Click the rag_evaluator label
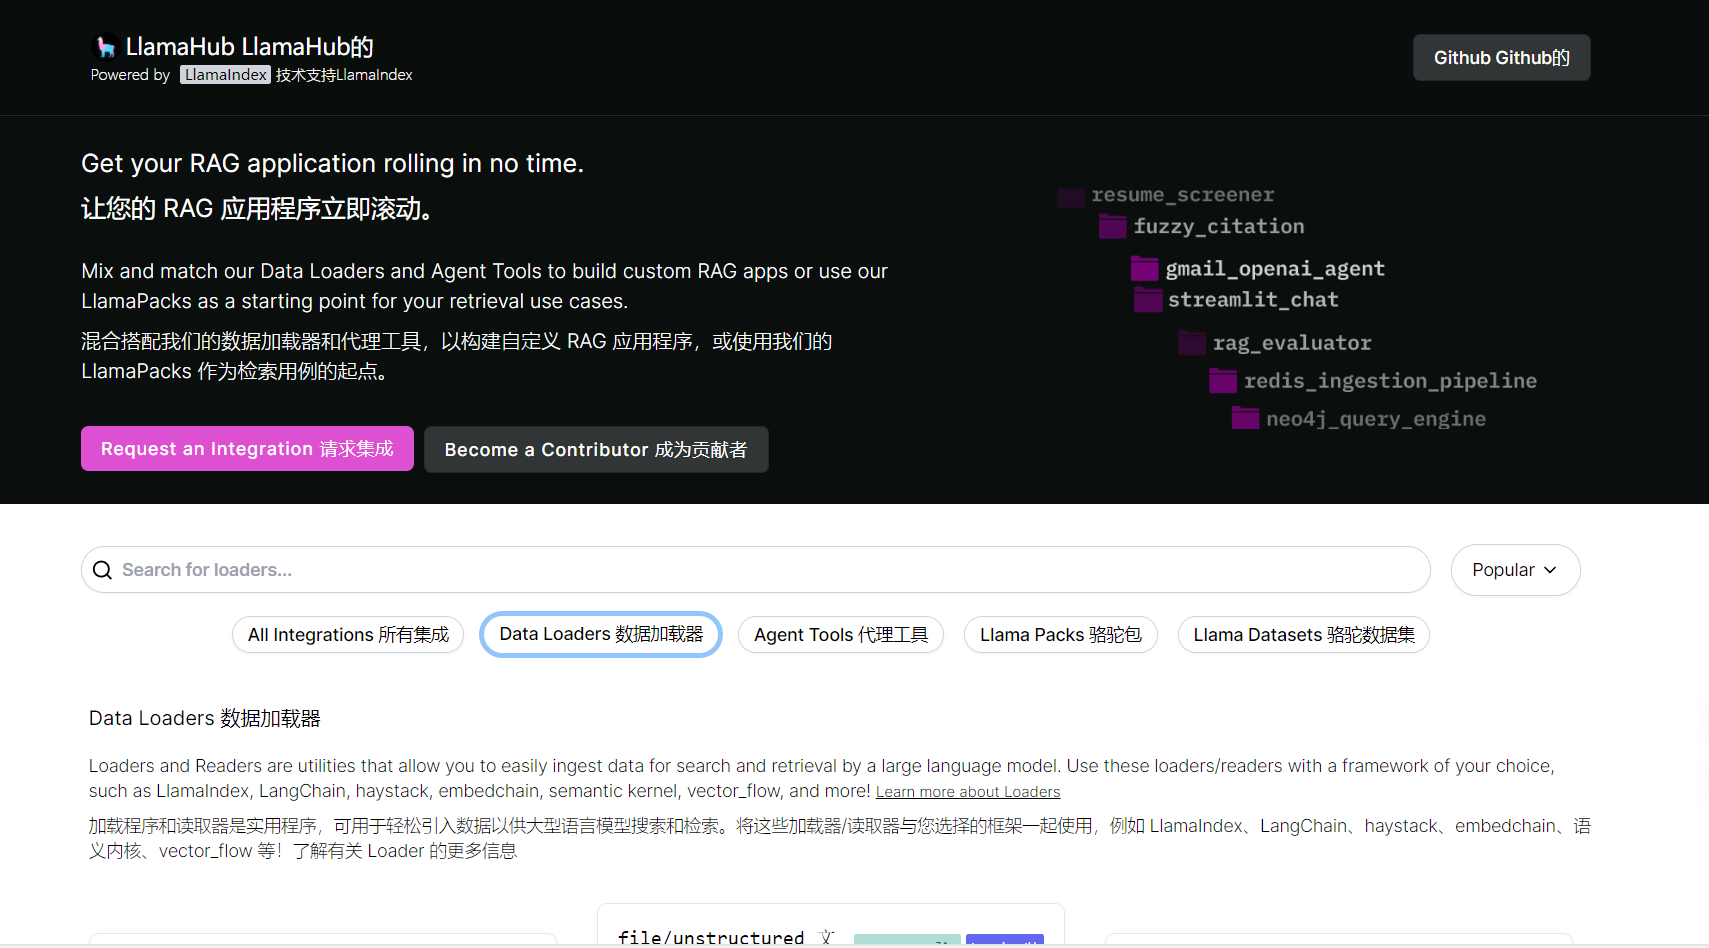 click(x=1292, y=343)
